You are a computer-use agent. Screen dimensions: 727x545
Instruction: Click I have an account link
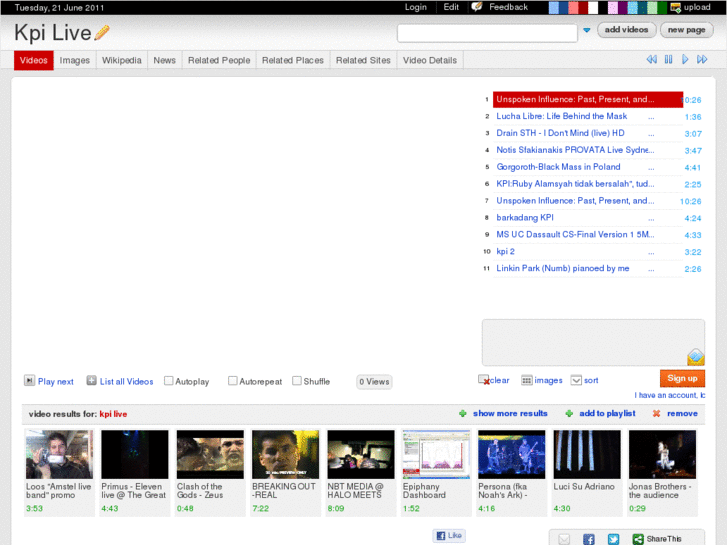coord(670,395)
